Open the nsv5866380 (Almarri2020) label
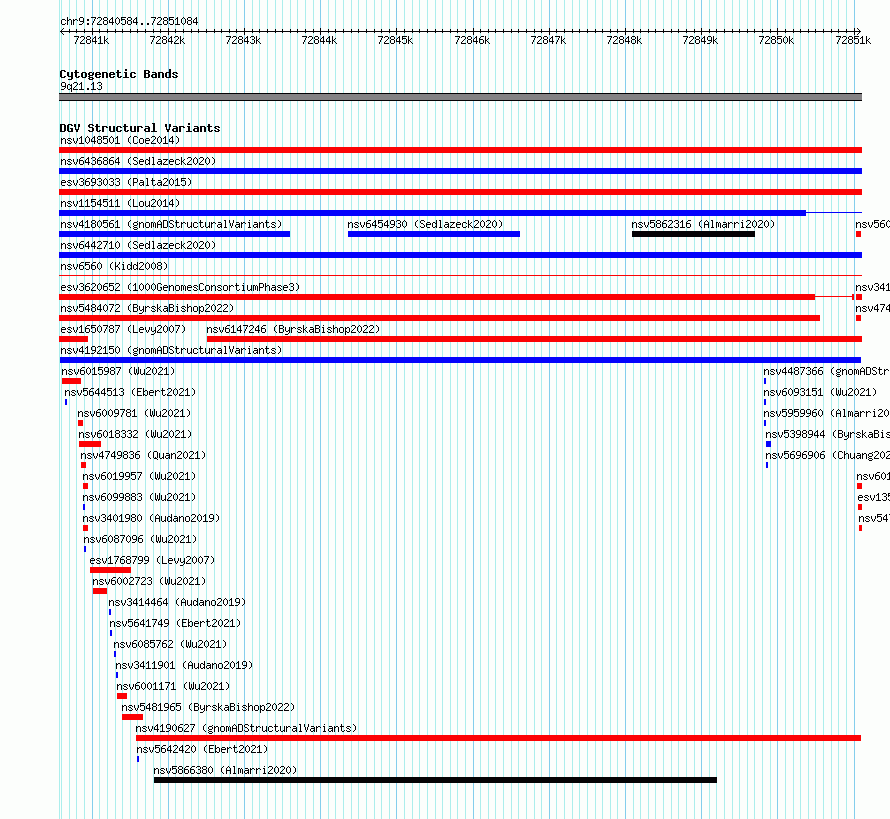The height and width of the screenshot is (819, 890). [225, 770]
